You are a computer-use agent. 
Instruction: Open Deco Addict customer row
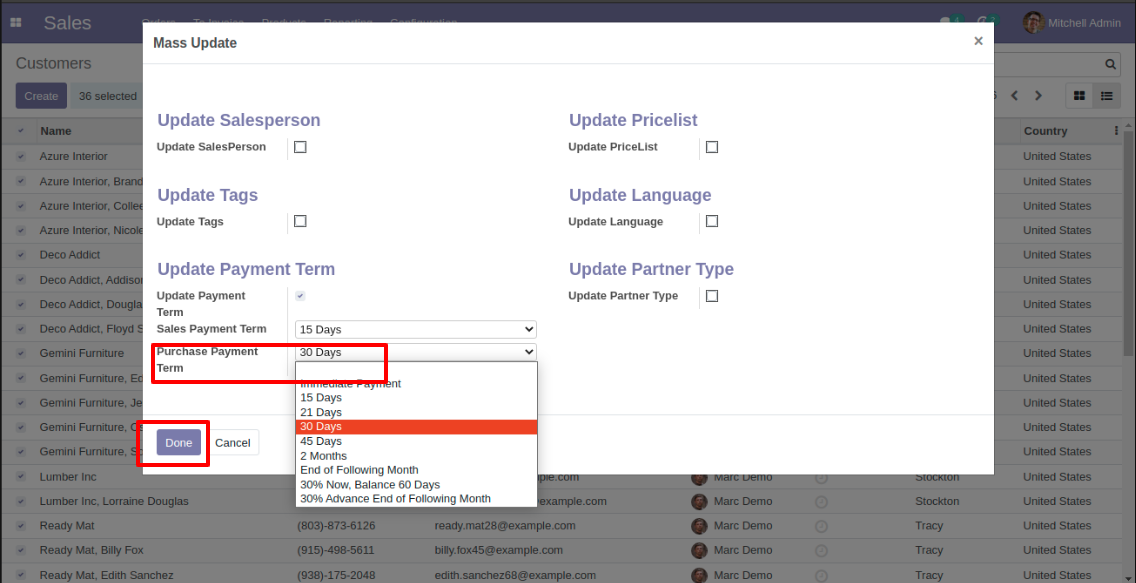coord(70,255)
